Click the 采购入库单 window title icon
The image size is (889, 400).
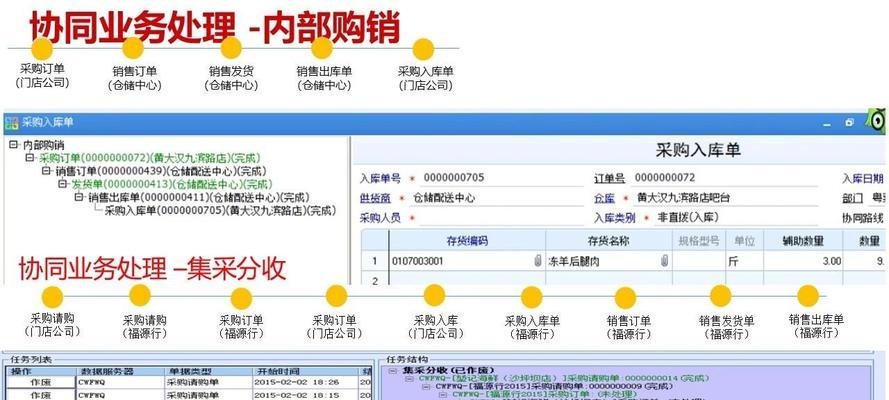pyautogui.click(x=12, y=123)
